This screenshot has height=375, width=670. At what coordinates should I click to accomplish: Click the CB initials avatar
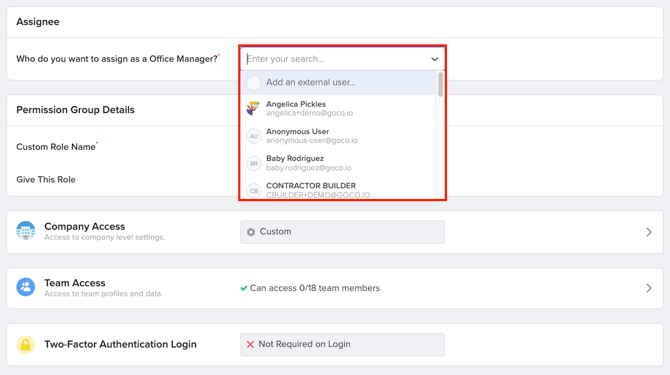254,190
